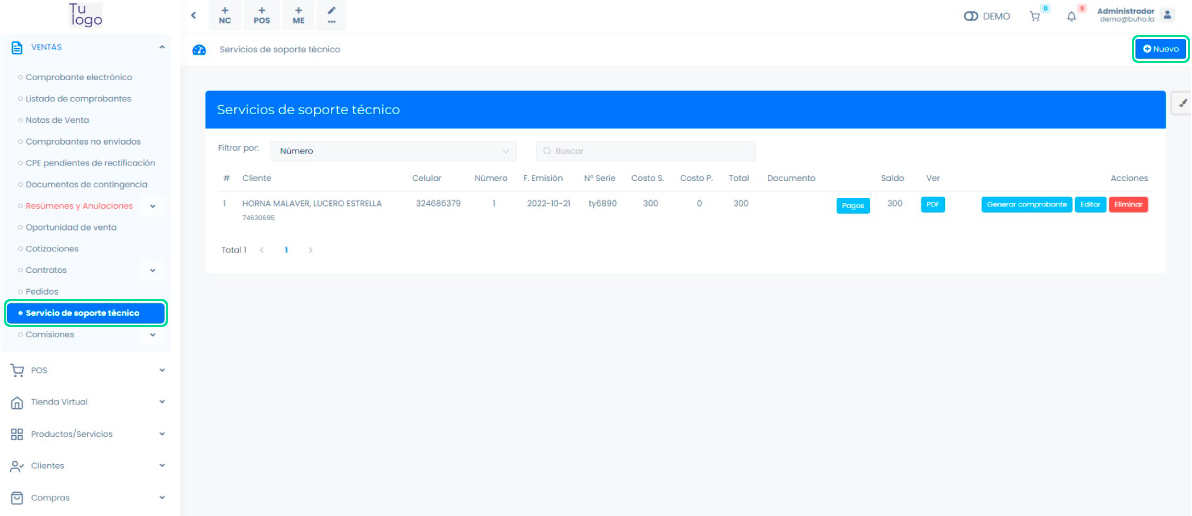This screenshot has width=1192, height=516.
Task: Click the pencil edit shortcut in top bar
Action: [x=331, y=15]
